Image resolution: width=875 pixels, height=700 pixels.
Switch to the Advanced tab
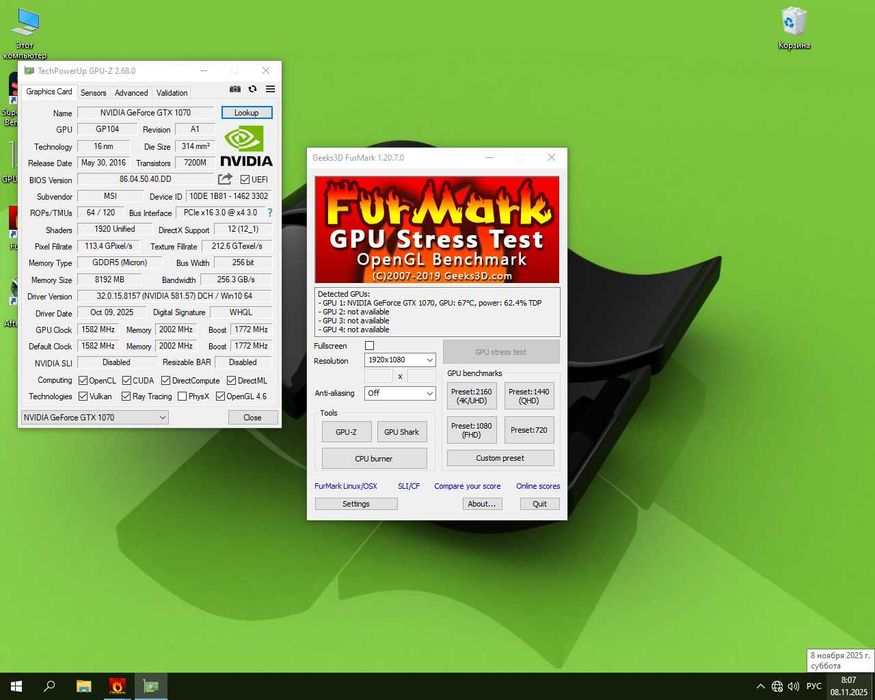[131, 93]
